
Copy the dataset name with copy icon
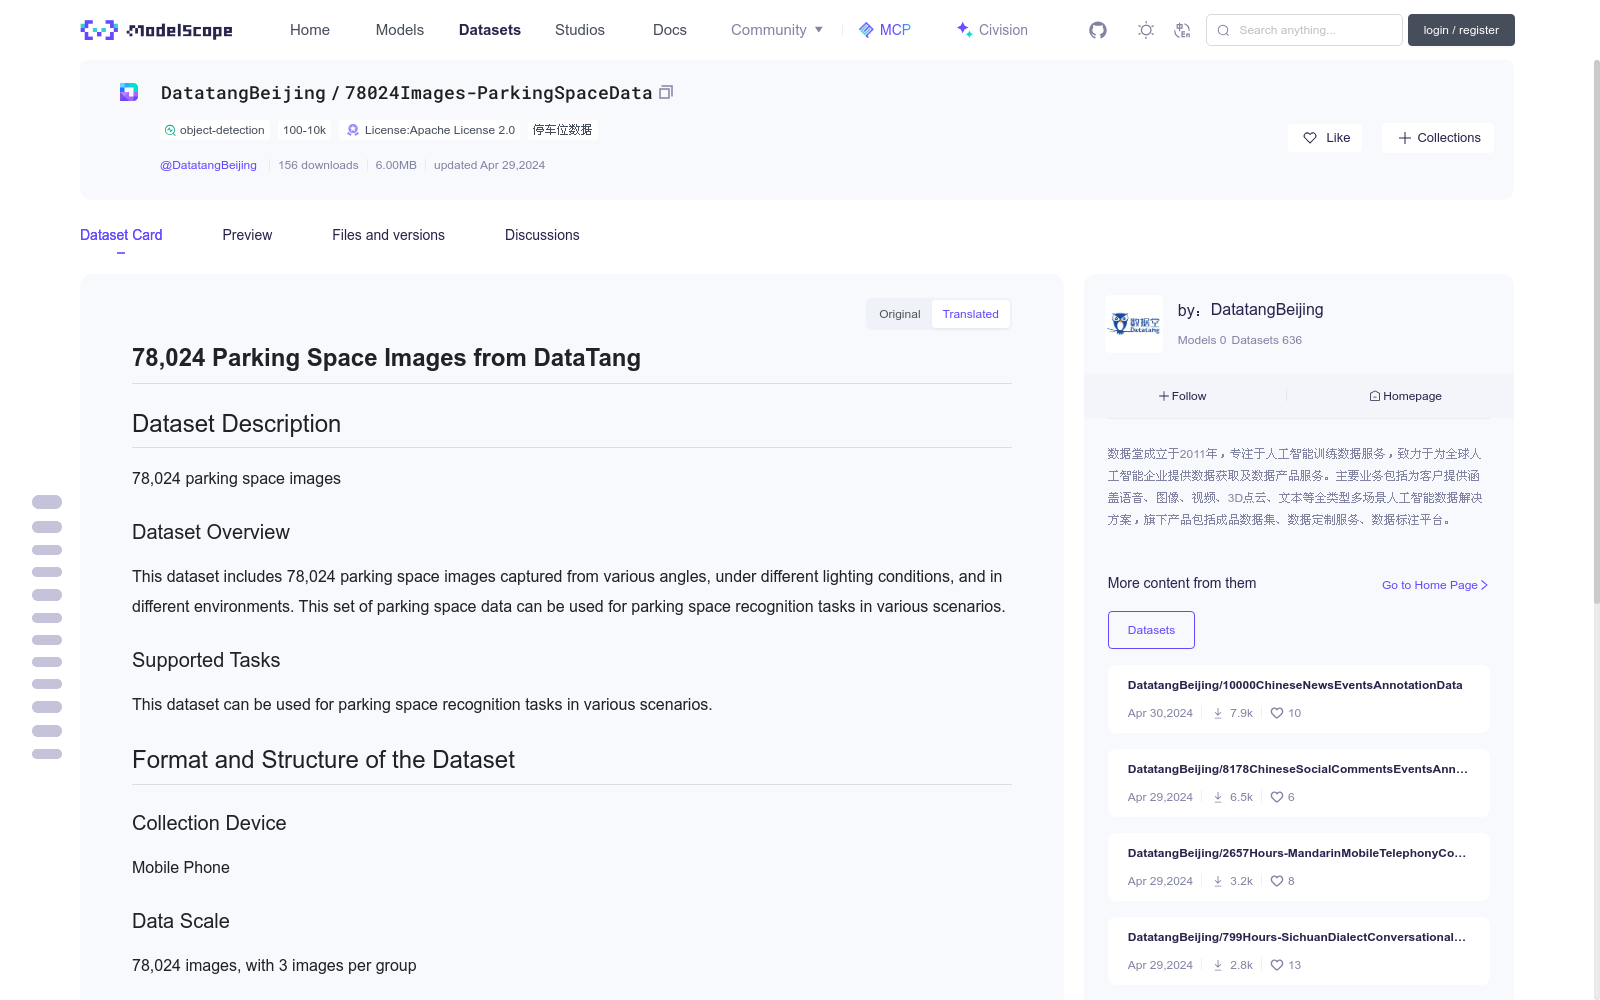(x=666, y=92)
